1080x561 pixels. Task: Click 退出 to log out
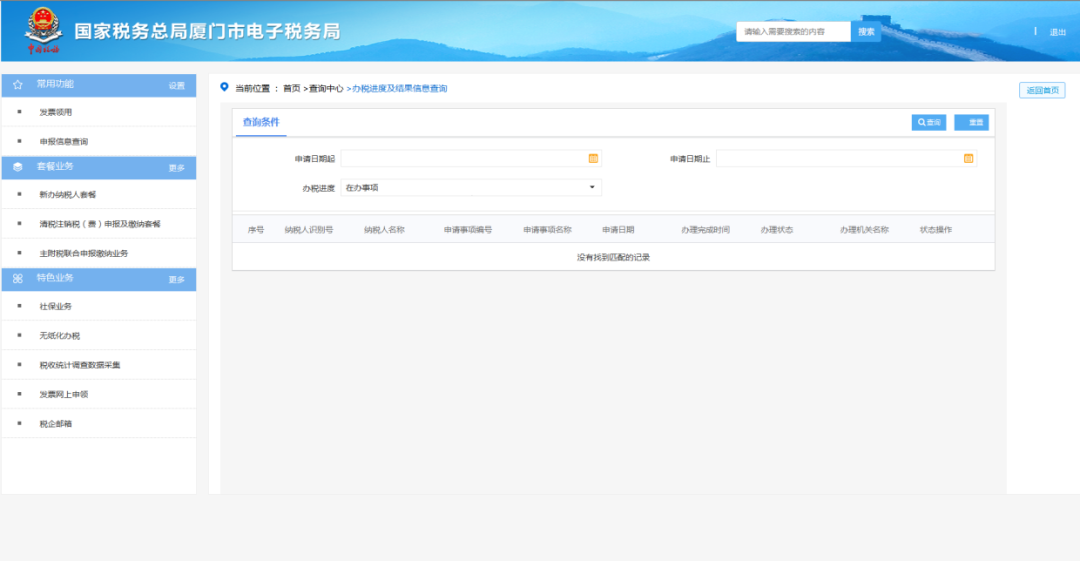[x=1057, y=32]
